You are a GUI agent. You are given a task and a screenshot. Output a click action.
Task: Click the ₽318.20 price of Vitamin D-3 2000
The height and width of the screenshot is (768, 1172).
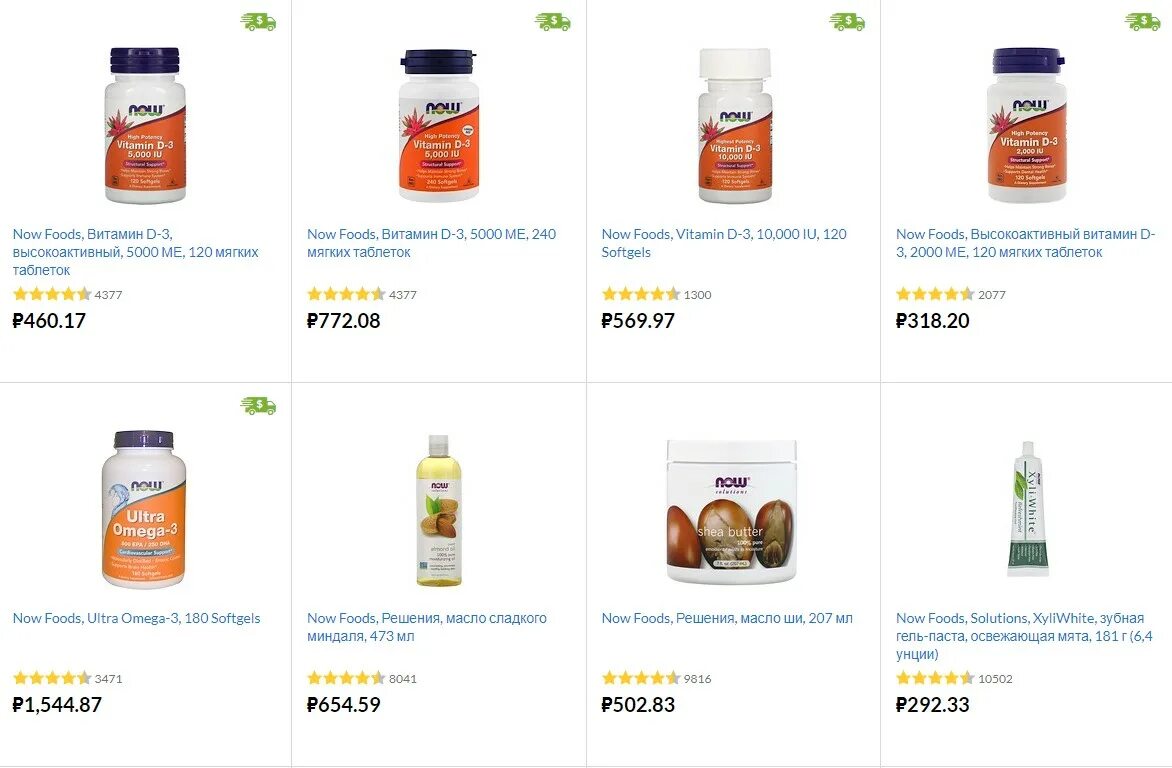[933, 321]
